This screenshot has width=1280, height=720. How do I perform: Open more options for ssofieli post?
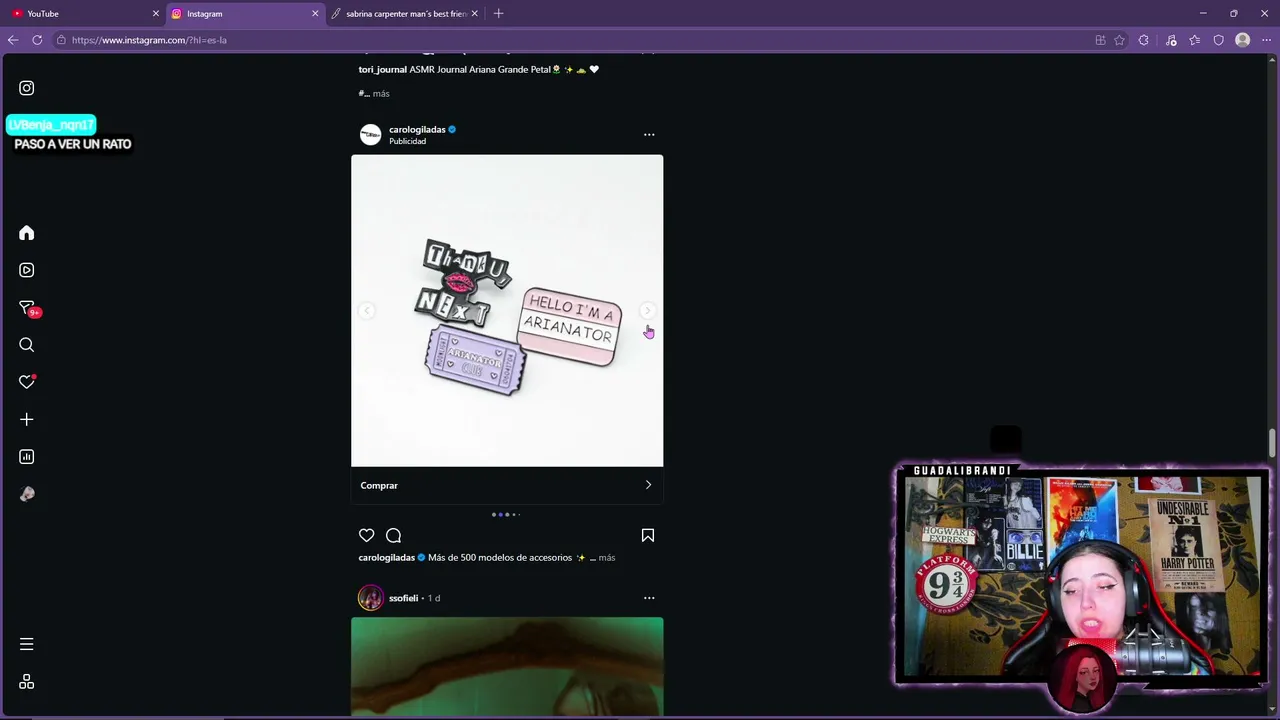coord(649,598)
